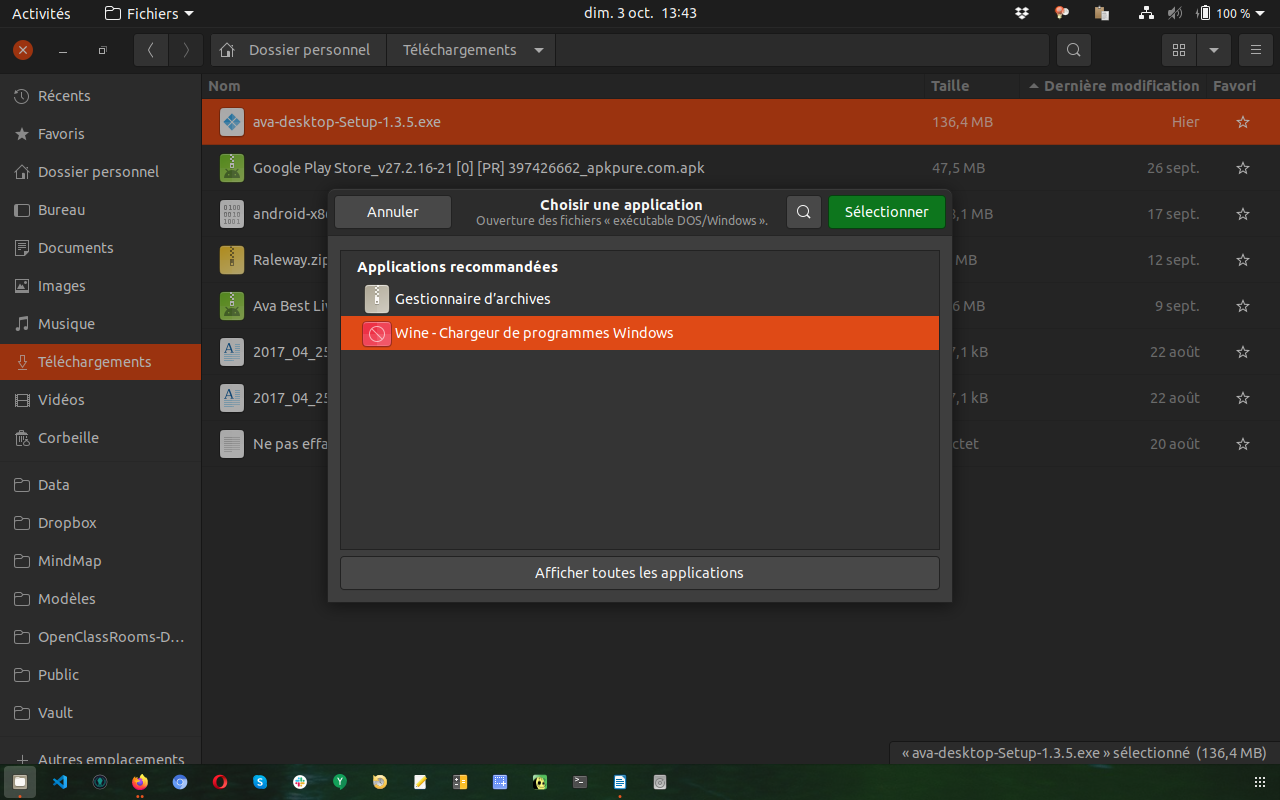
Task: Star the 17 sept. file as favorite
Action: point(1243,214)
